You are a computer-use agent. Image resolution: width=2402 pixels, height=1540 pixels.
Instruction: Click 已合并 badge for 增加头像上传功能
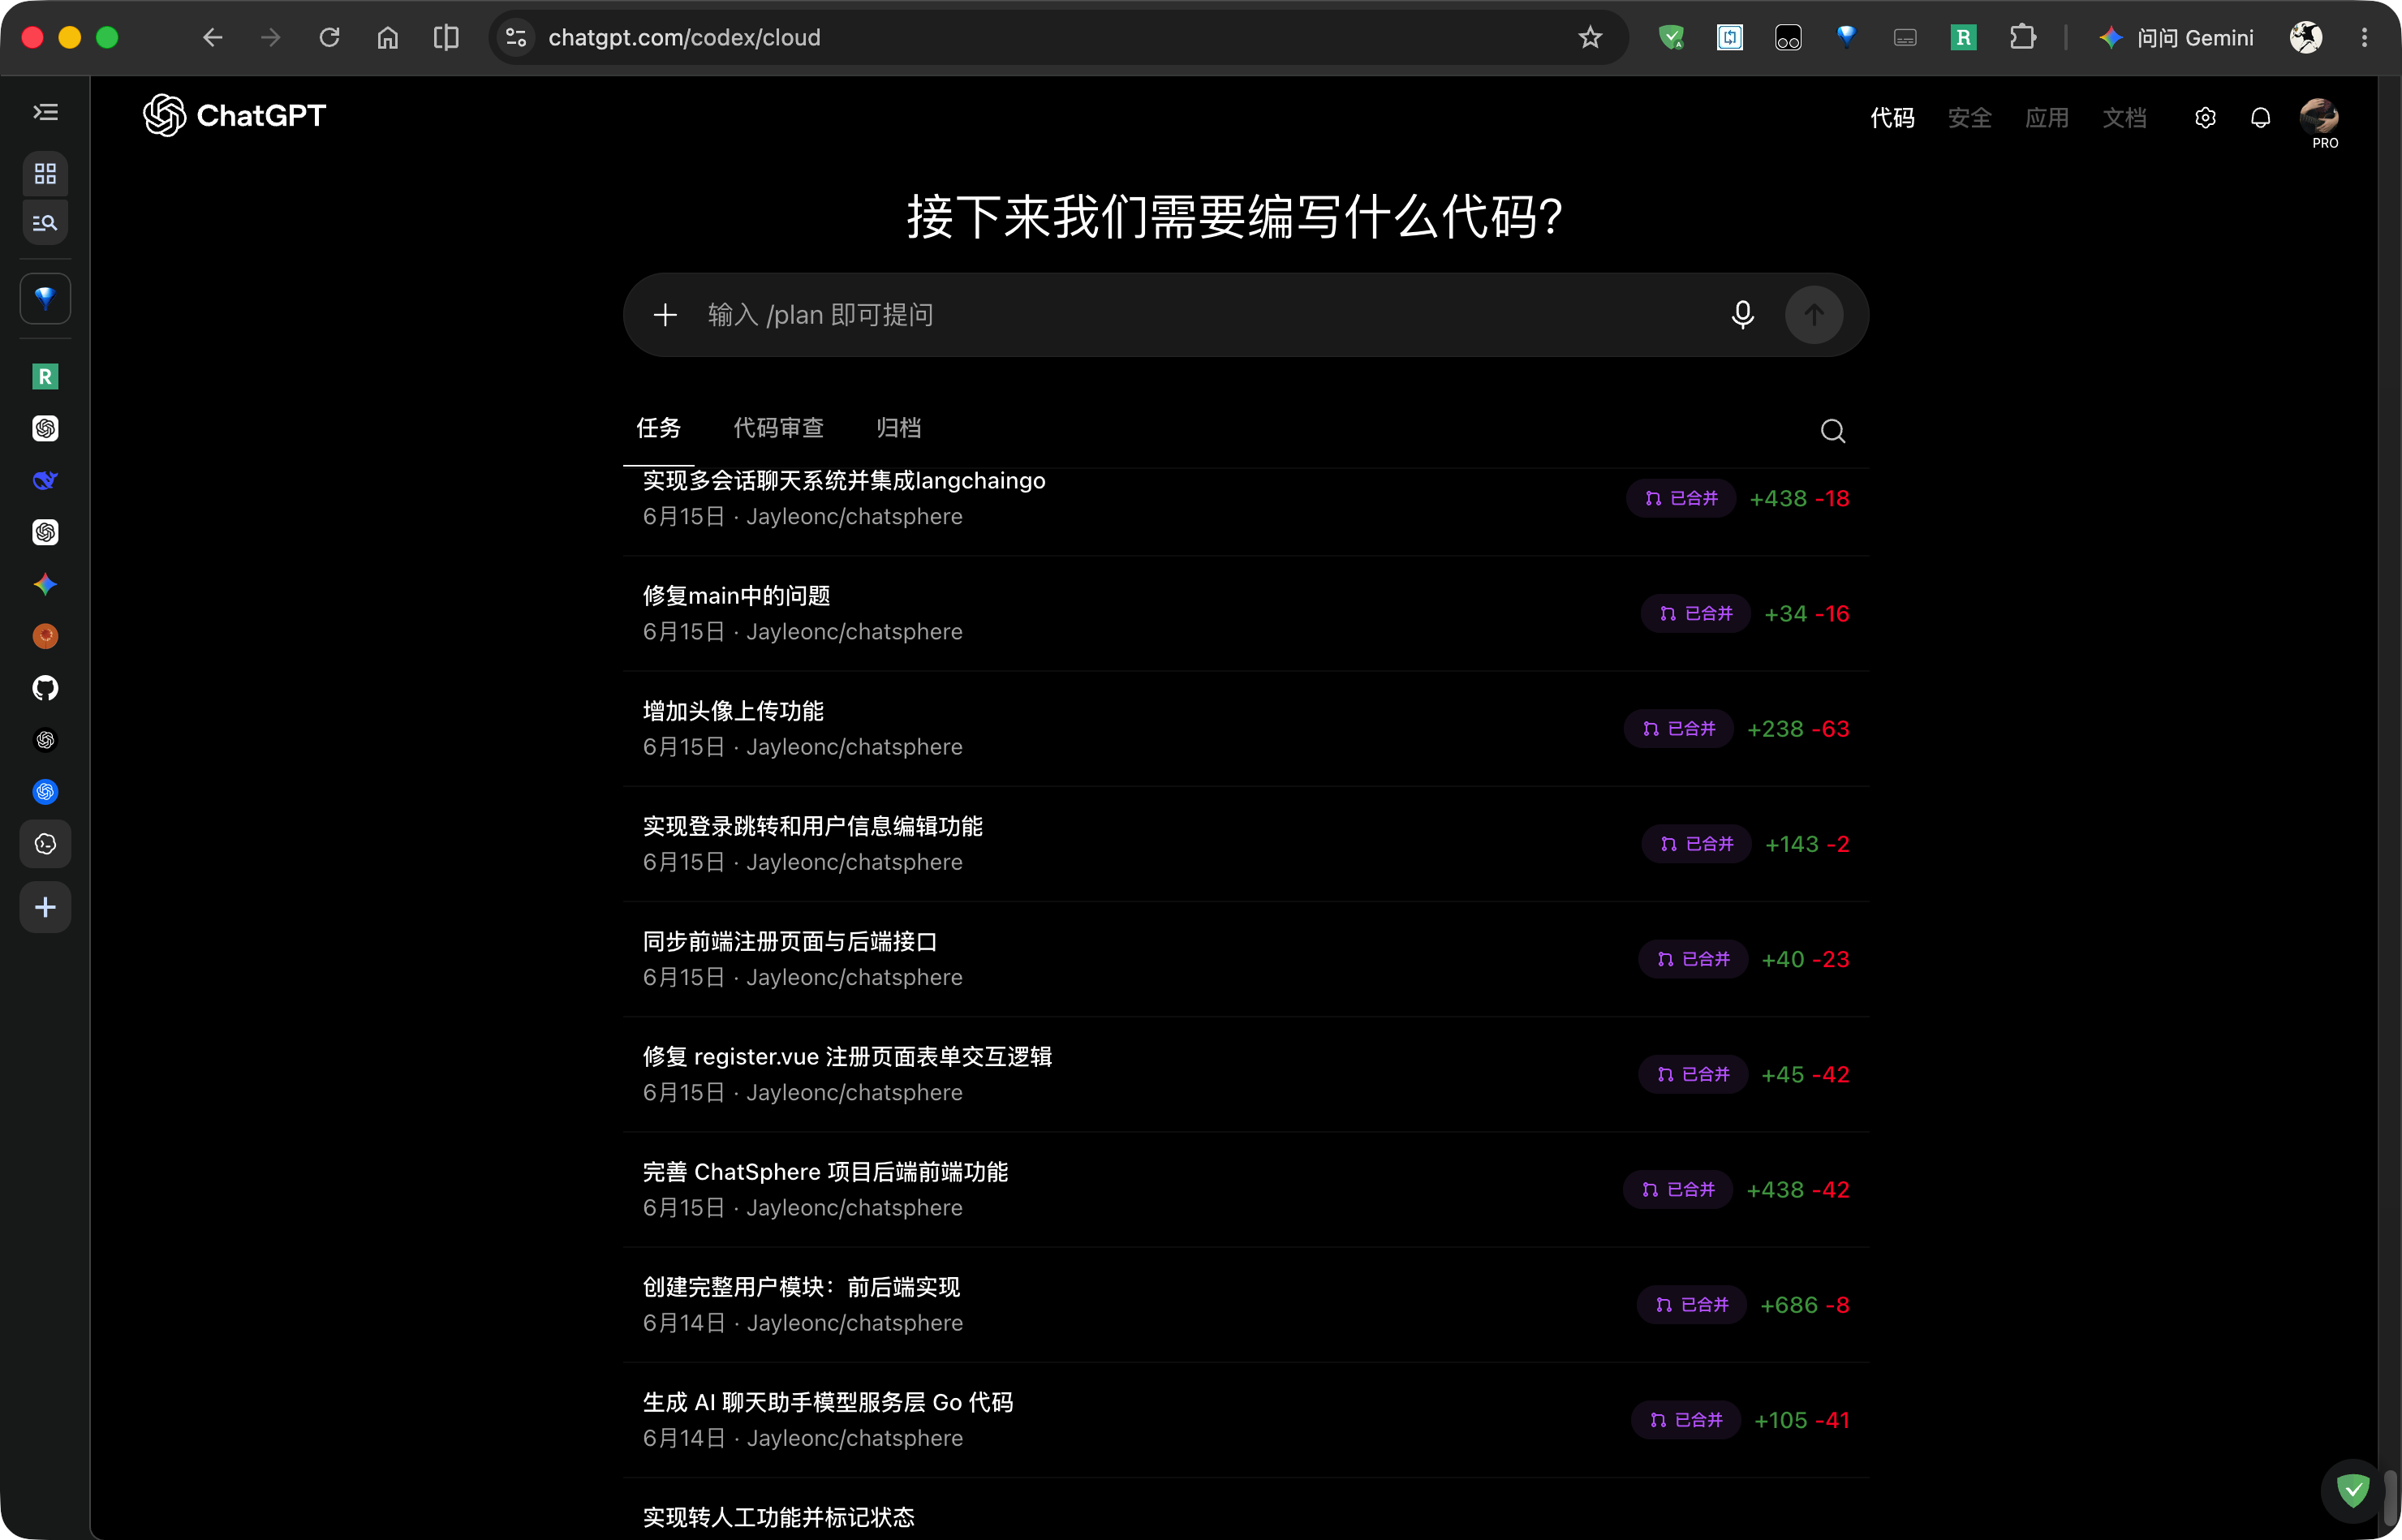click(x=1679, y=728)
